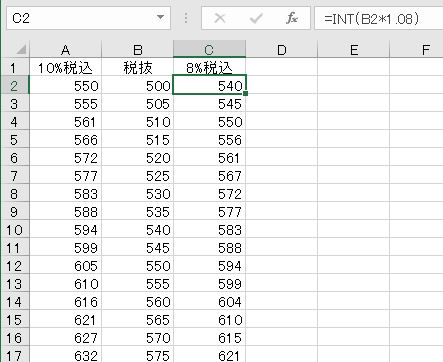443x362 pixels.
Task: Select column A header
Action: (65, 50)
